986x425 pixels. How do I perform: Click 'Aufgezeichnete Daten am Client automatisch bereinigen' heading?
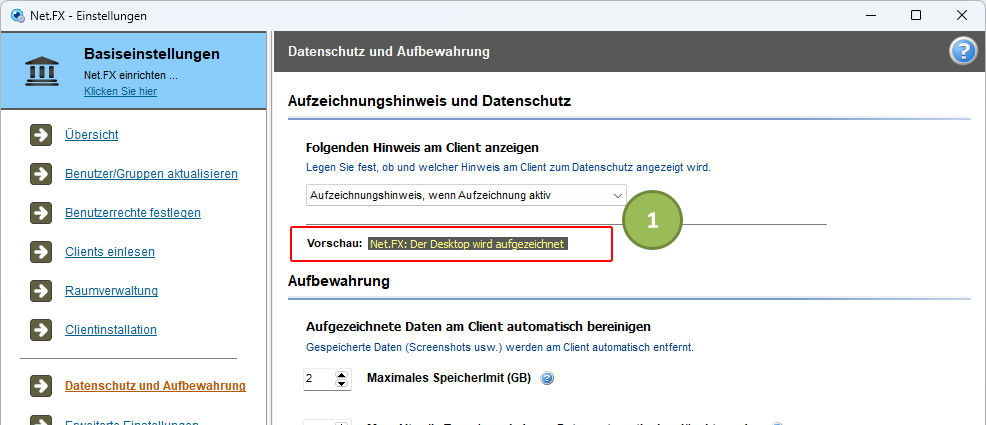point(478,326)
